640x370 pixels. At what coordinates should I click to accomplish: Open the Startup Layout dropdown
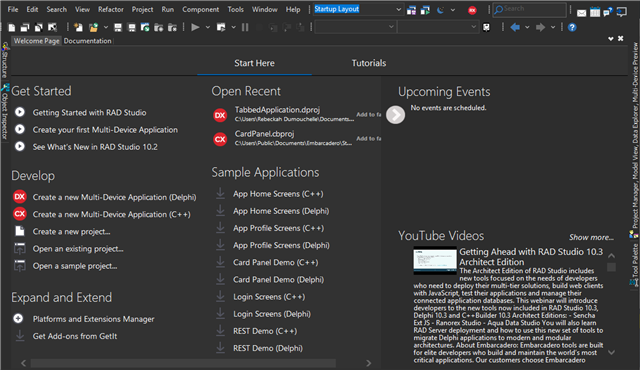(398, 9)
